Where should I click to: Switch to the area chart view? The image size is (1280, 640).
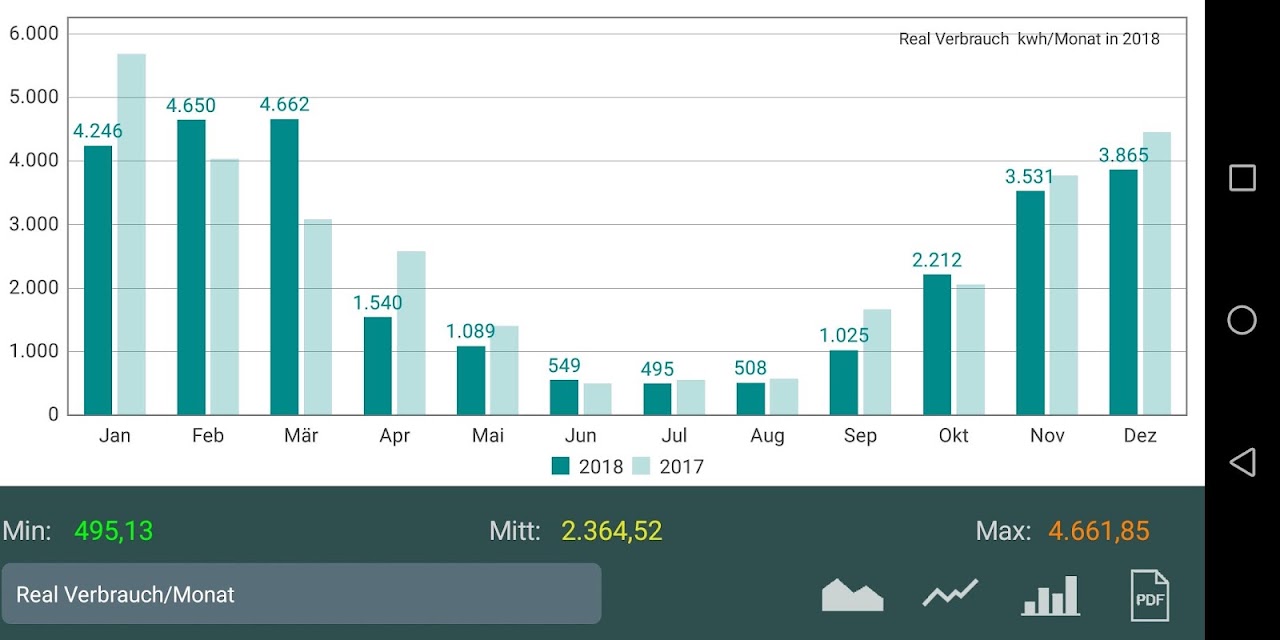(x=852, y=595)
